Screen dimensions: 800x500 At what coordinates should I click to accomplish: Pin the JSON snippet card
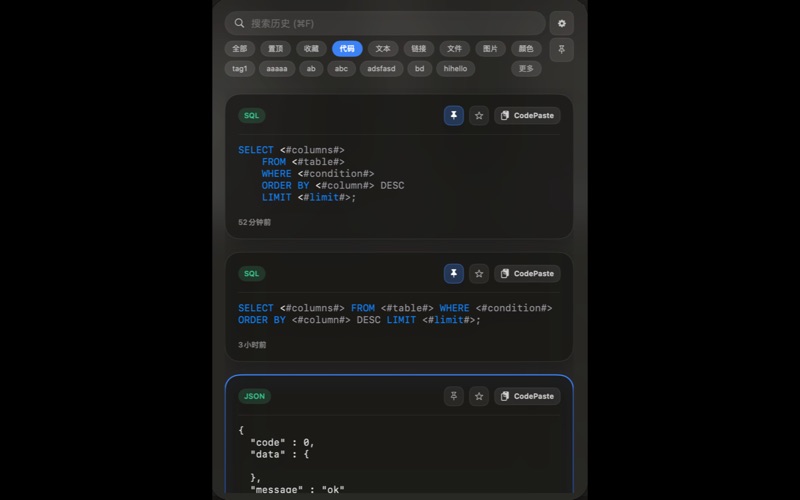coord(454,396)
